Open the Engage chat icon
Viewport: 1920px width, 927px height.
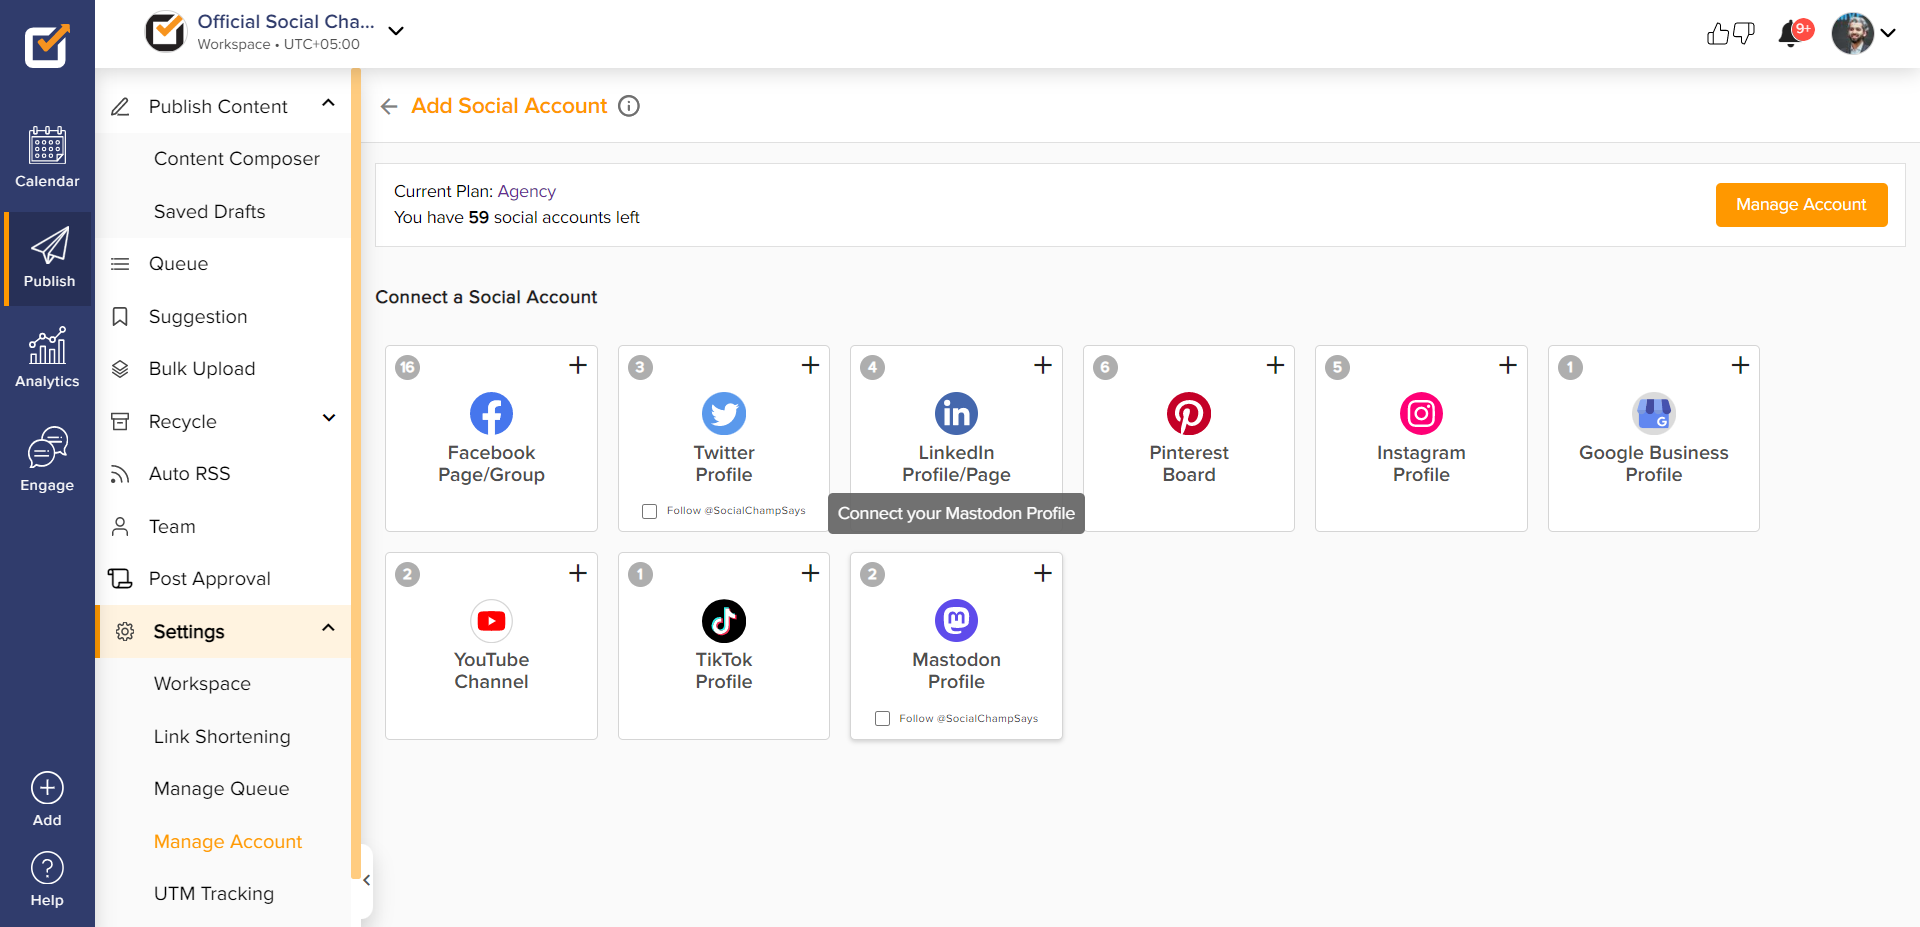47,447
